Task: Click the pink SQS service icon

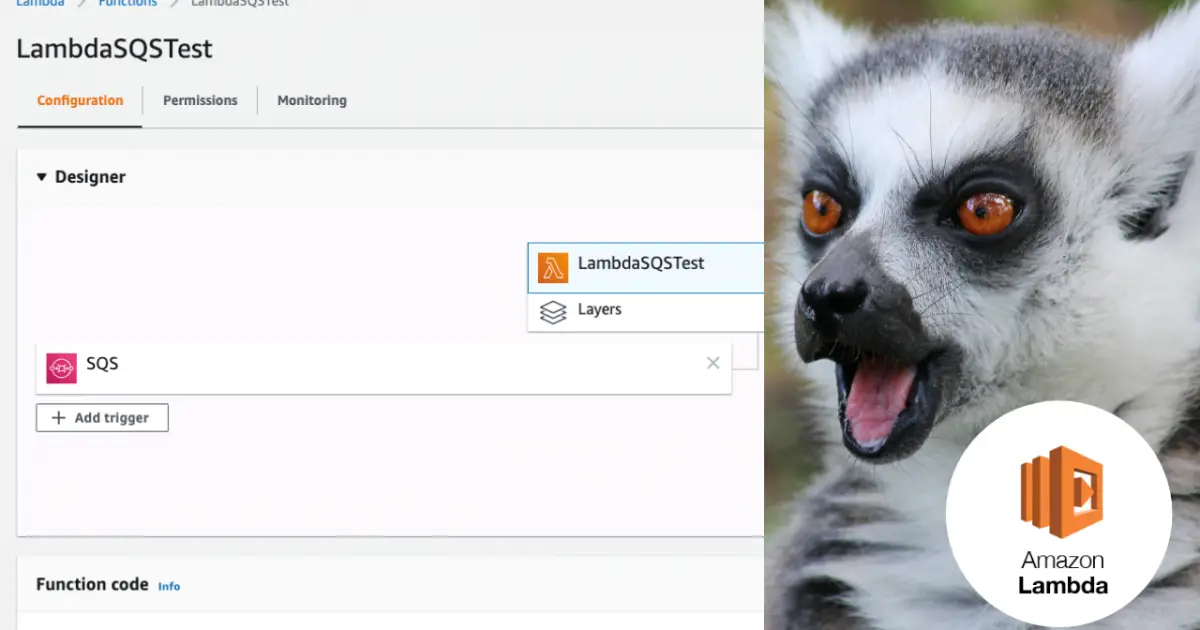Action: point(62,367)
